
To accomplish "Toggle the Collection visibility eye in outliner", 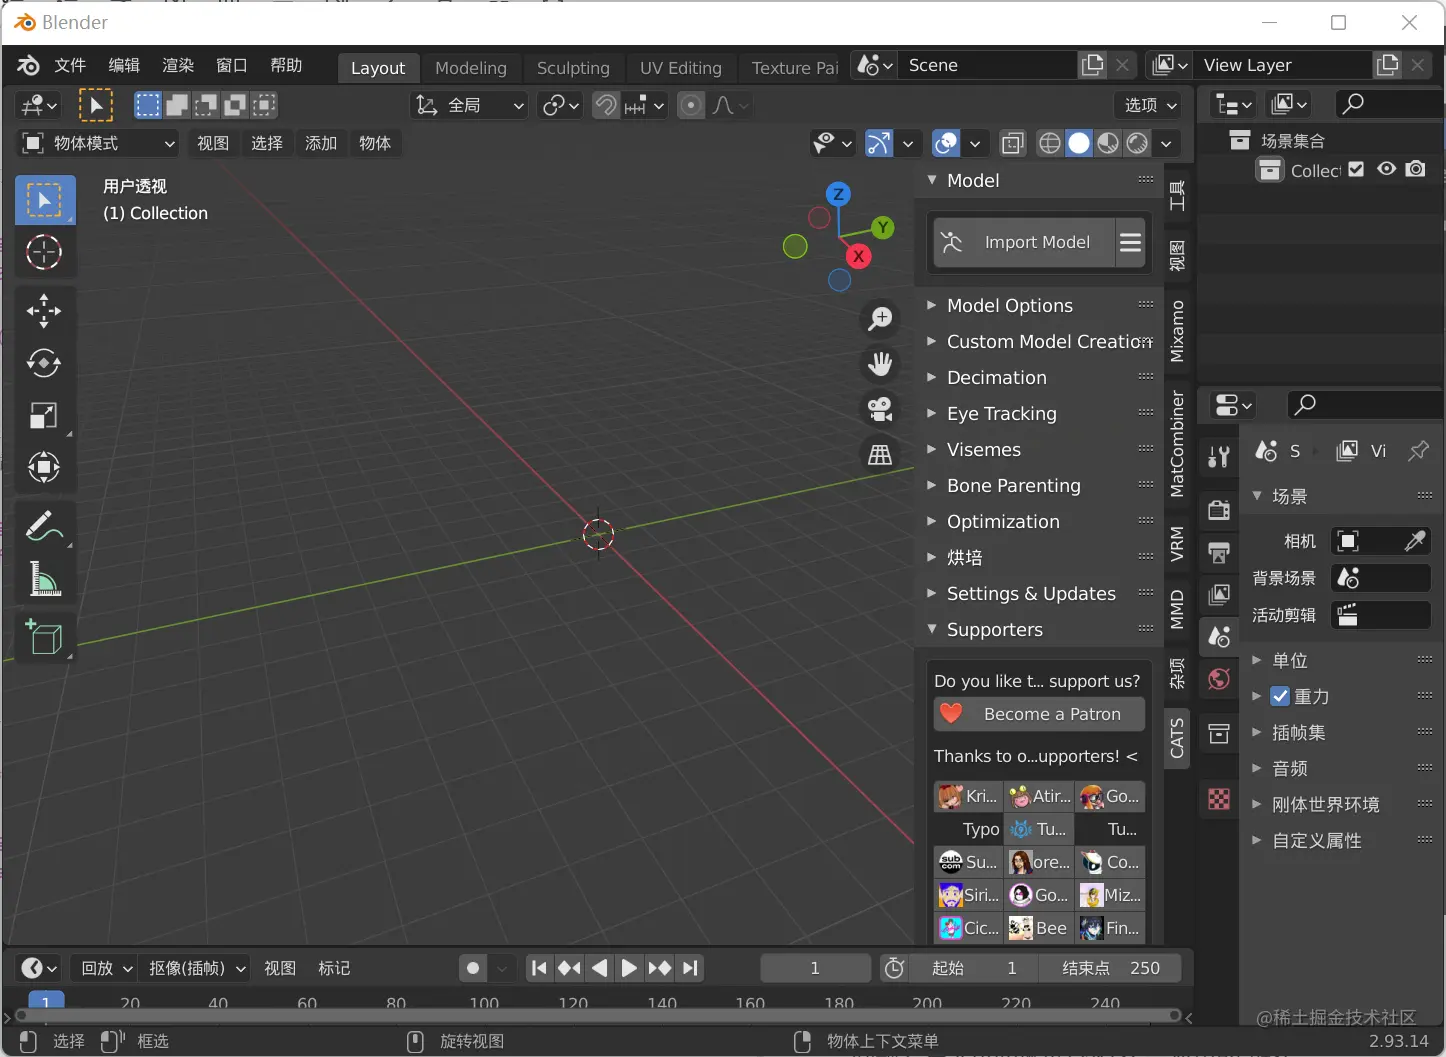I will coord(1386,169).
